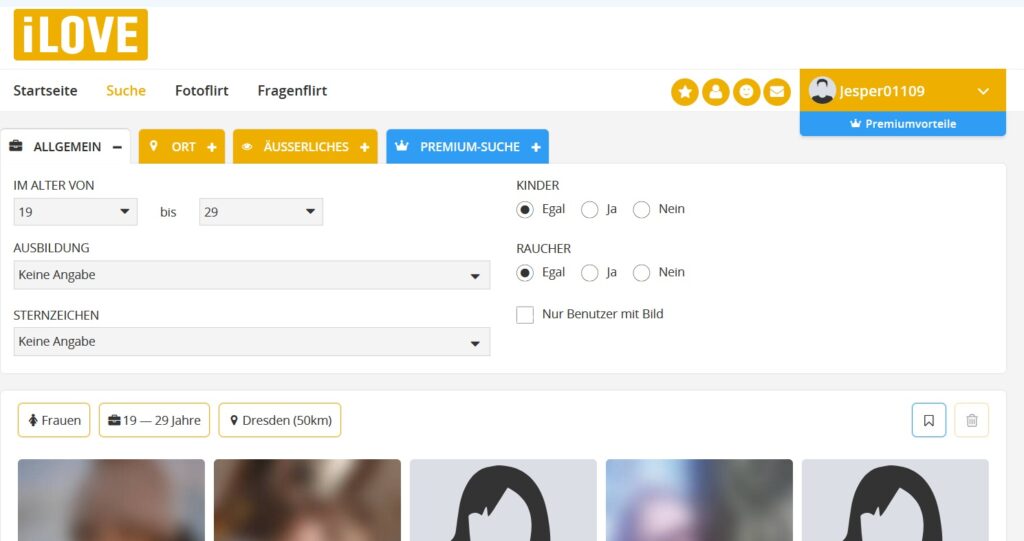Switch to the PREMIUM-SUCHE tab

point(467,146)
